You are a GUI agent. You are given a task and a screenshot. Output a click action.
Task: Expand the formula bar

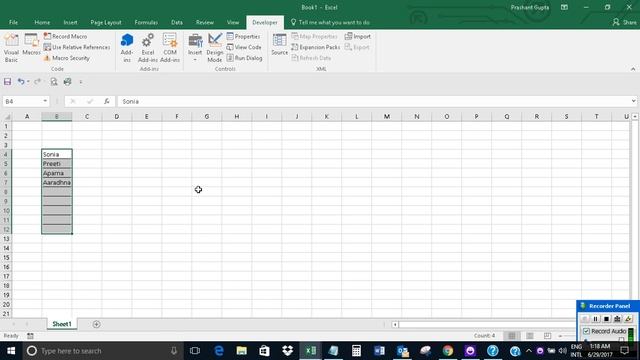633,101
